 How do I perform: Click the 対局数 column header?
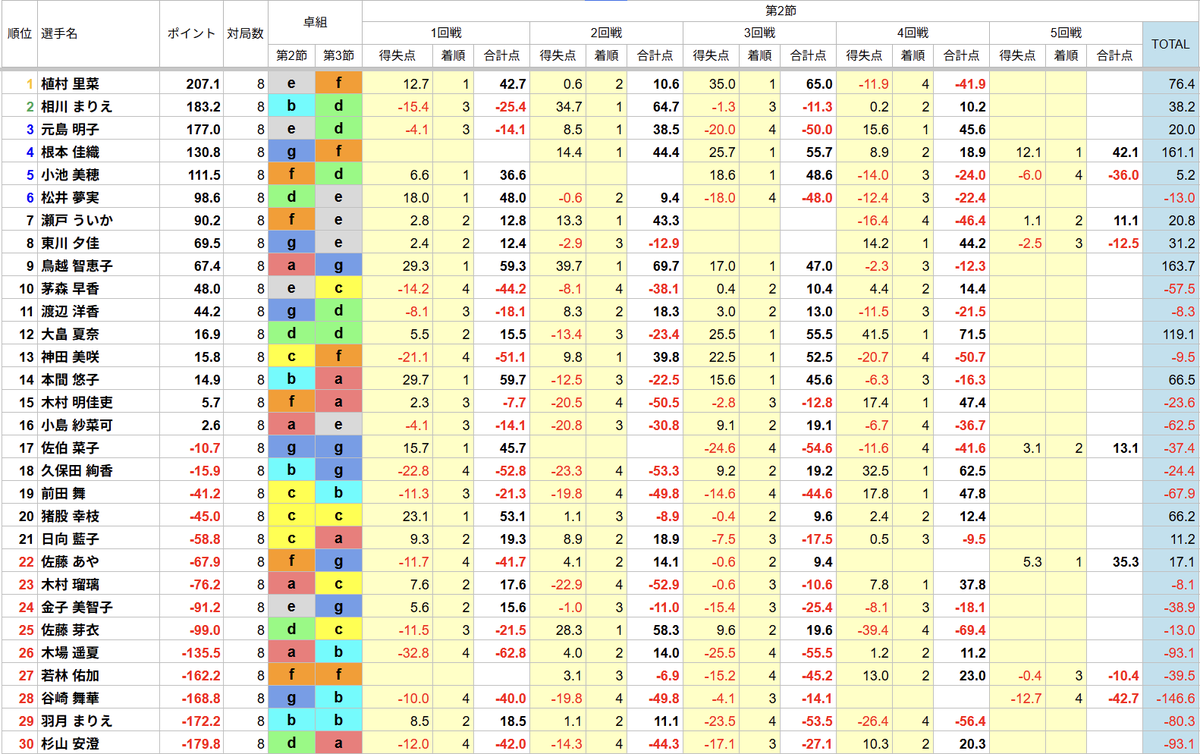tap(245, 33)
